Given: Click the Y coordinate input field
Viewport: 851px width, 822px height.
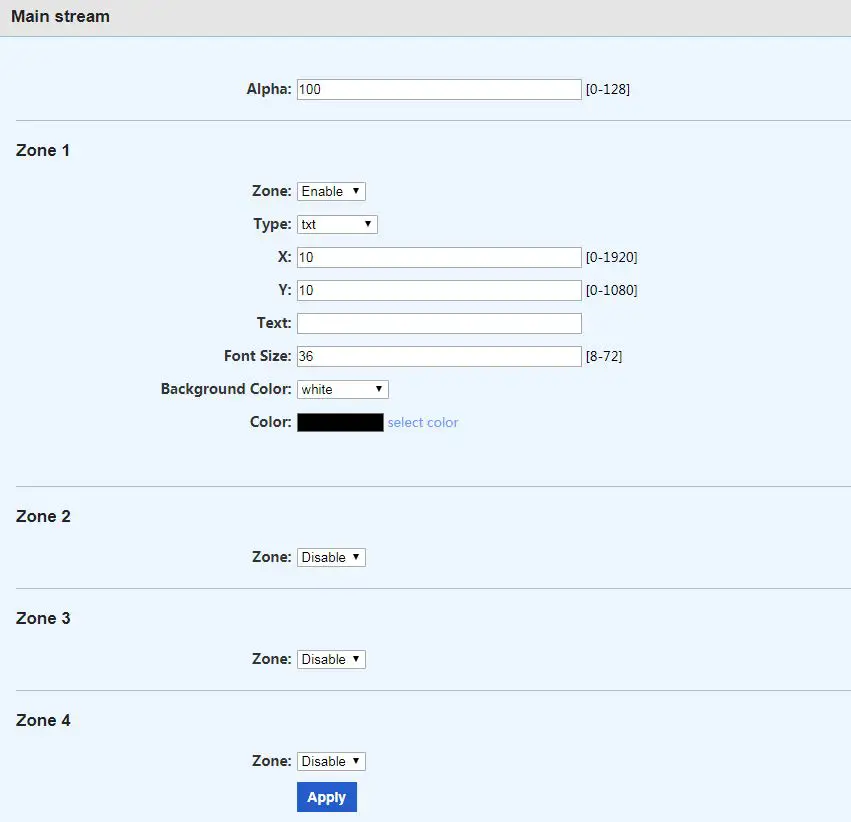Looking at the screenshot, I should [439, 291].
